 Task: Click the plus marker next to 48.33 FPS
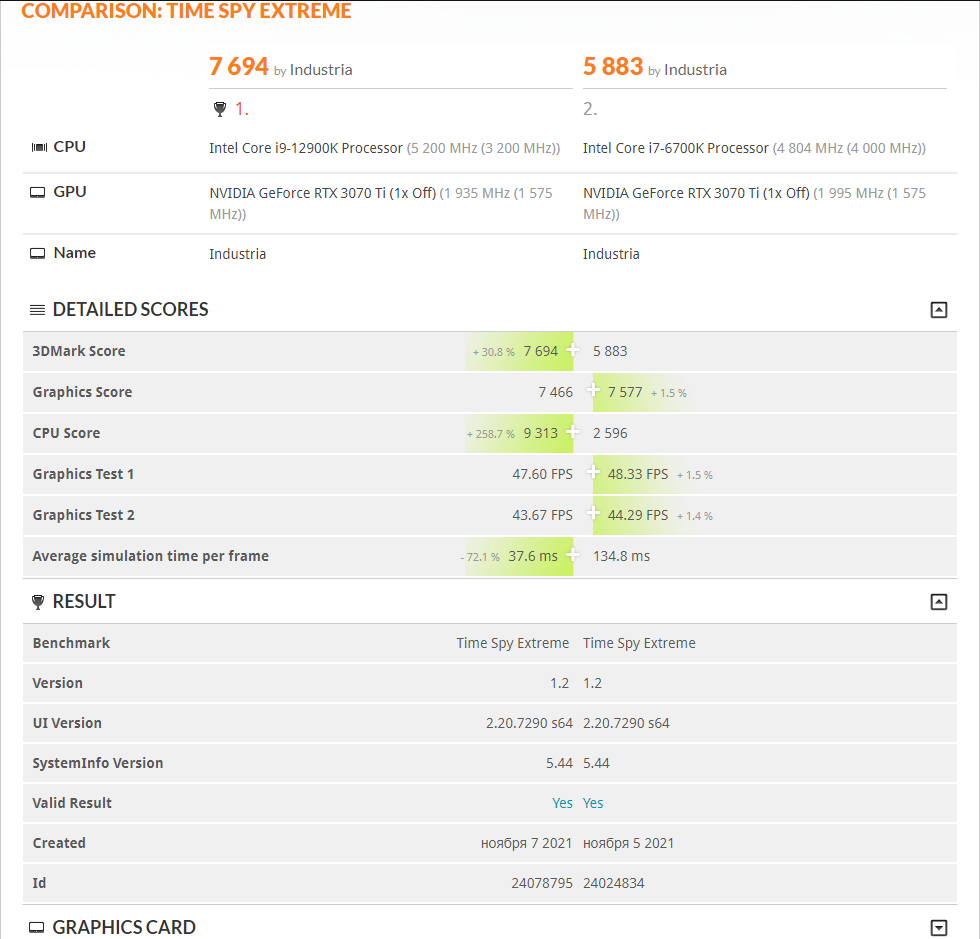tap(593, 472)
